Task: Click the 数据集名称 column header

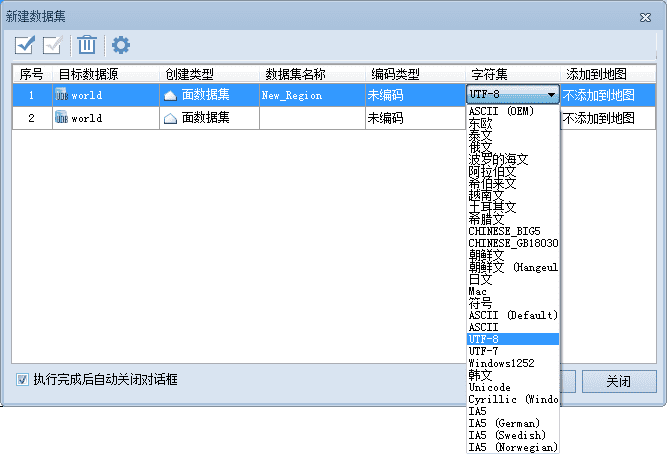Action: tap(312, 74)
